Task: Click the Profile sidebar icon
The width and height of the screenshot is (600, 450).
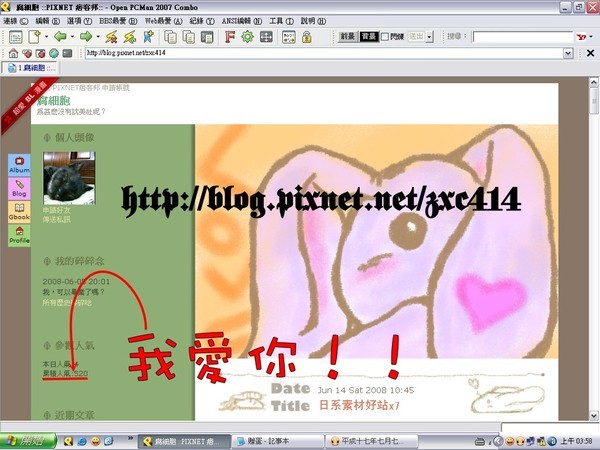Action: click(19, 235)
